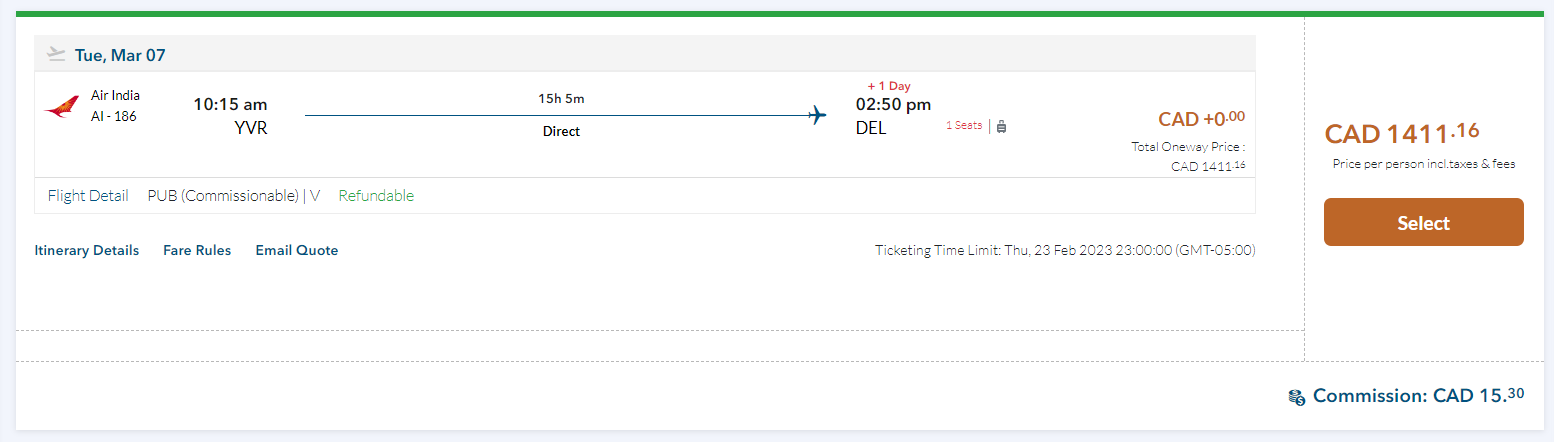The width and height of the screenshot is (1554, 442).
Task: Click the departure plane icon beside Tue, Mar 07
Action: pyautogui.click(x=56, y=54)
